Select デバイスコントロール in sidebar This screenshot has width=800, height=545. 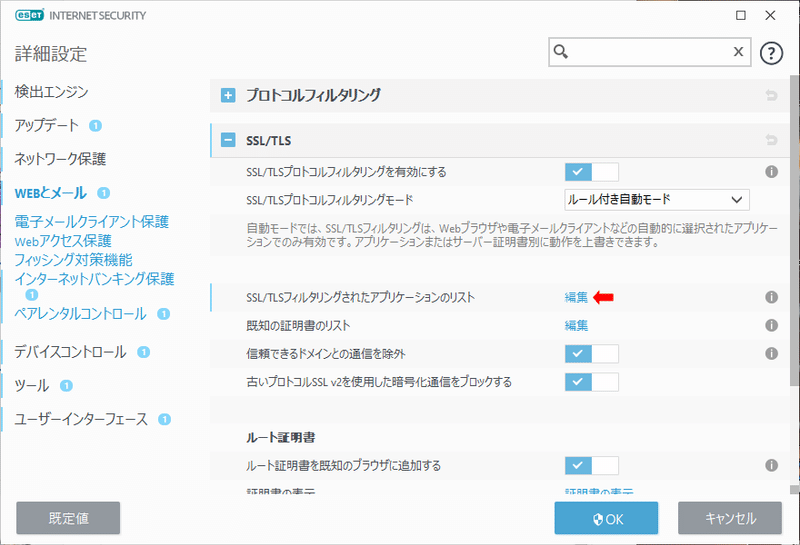70,352
